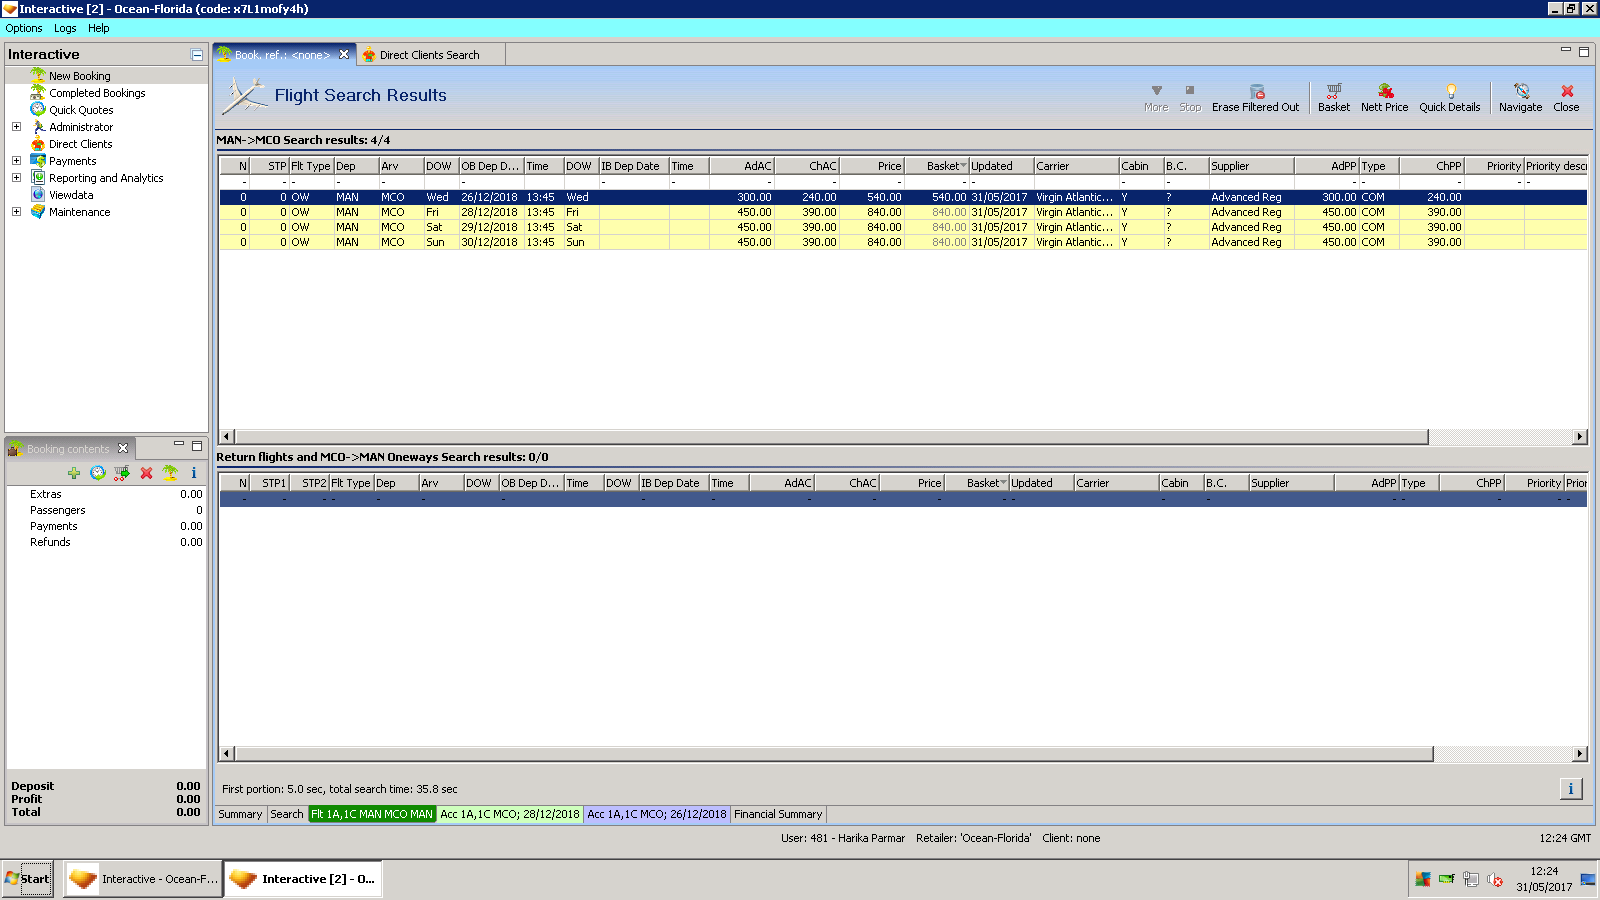
Task: Select the Financial Summary bottom tab
Action: coord(777,814)
